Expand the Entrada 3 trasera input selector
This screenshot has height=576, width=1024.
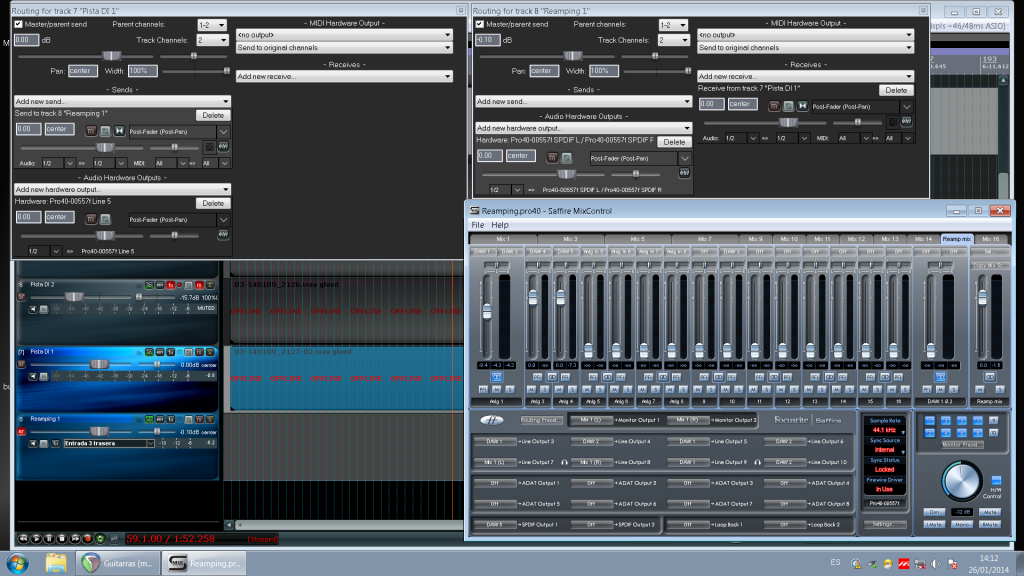(150, 442)
